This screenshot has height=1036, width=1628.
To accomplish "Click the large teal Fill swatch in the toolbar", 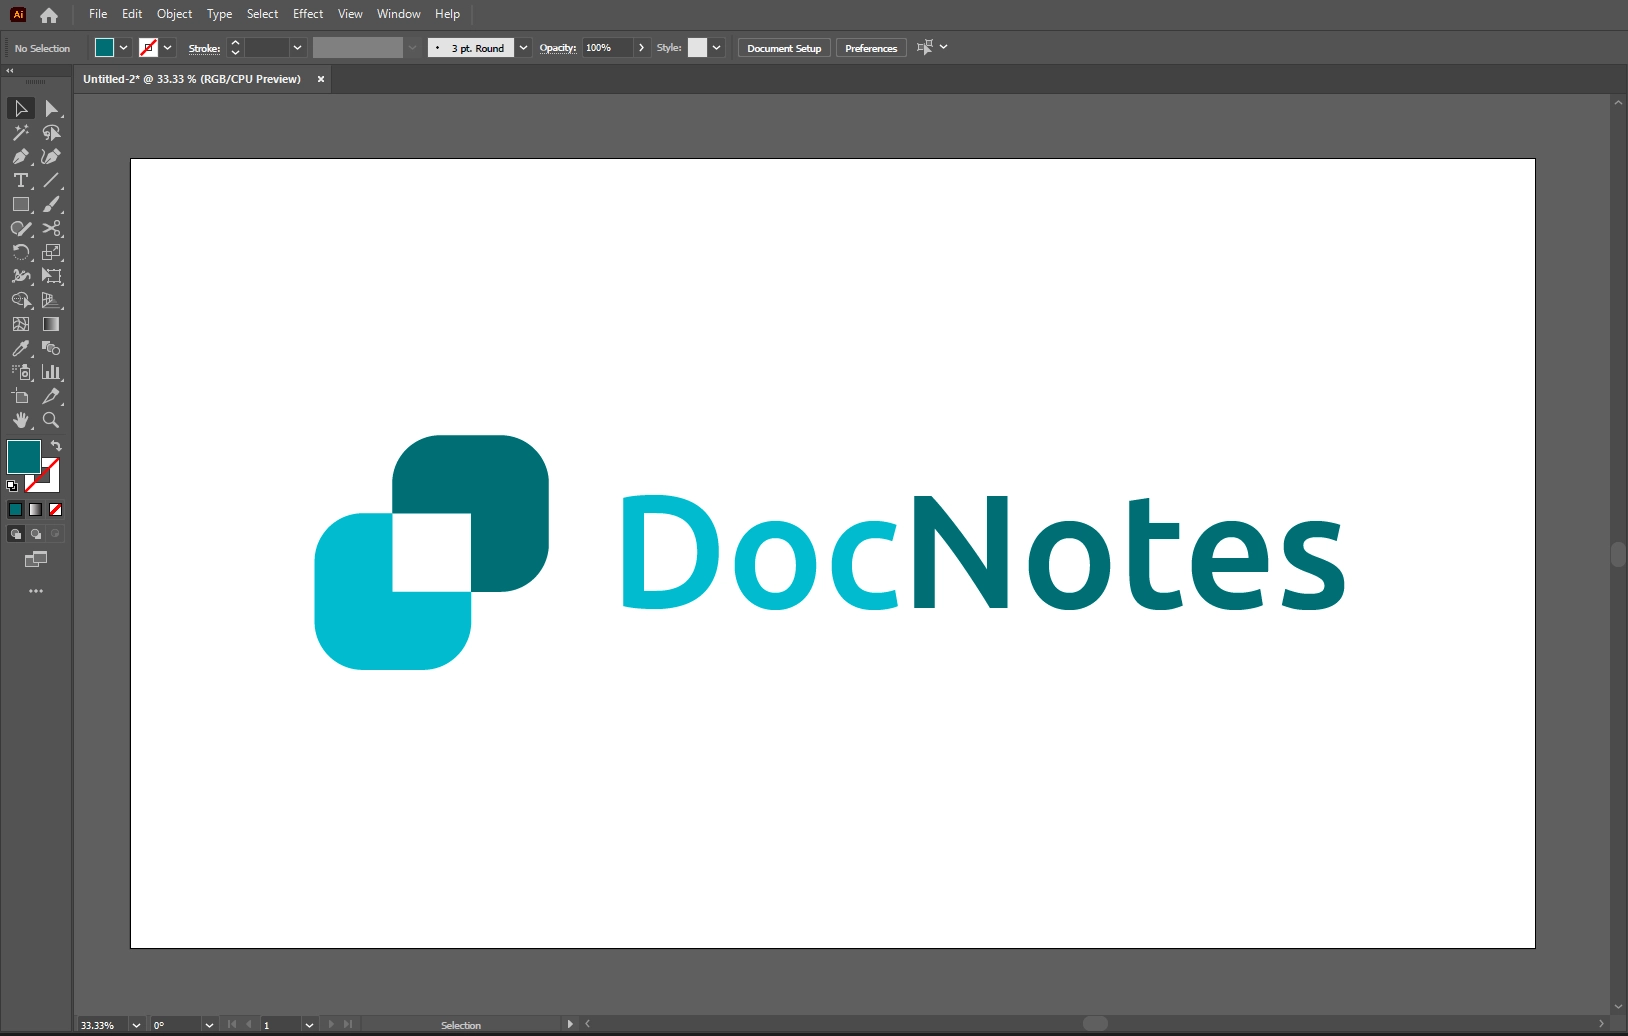I will click(24, 457).
